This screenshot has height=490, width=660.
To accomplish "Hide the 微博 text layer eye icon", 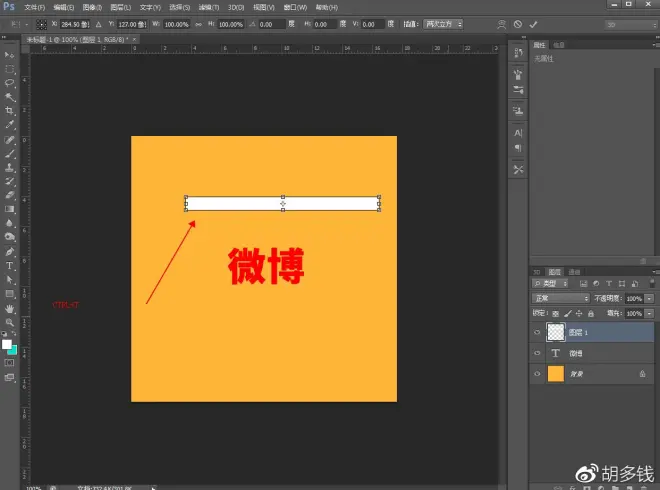I will (537, 353).
